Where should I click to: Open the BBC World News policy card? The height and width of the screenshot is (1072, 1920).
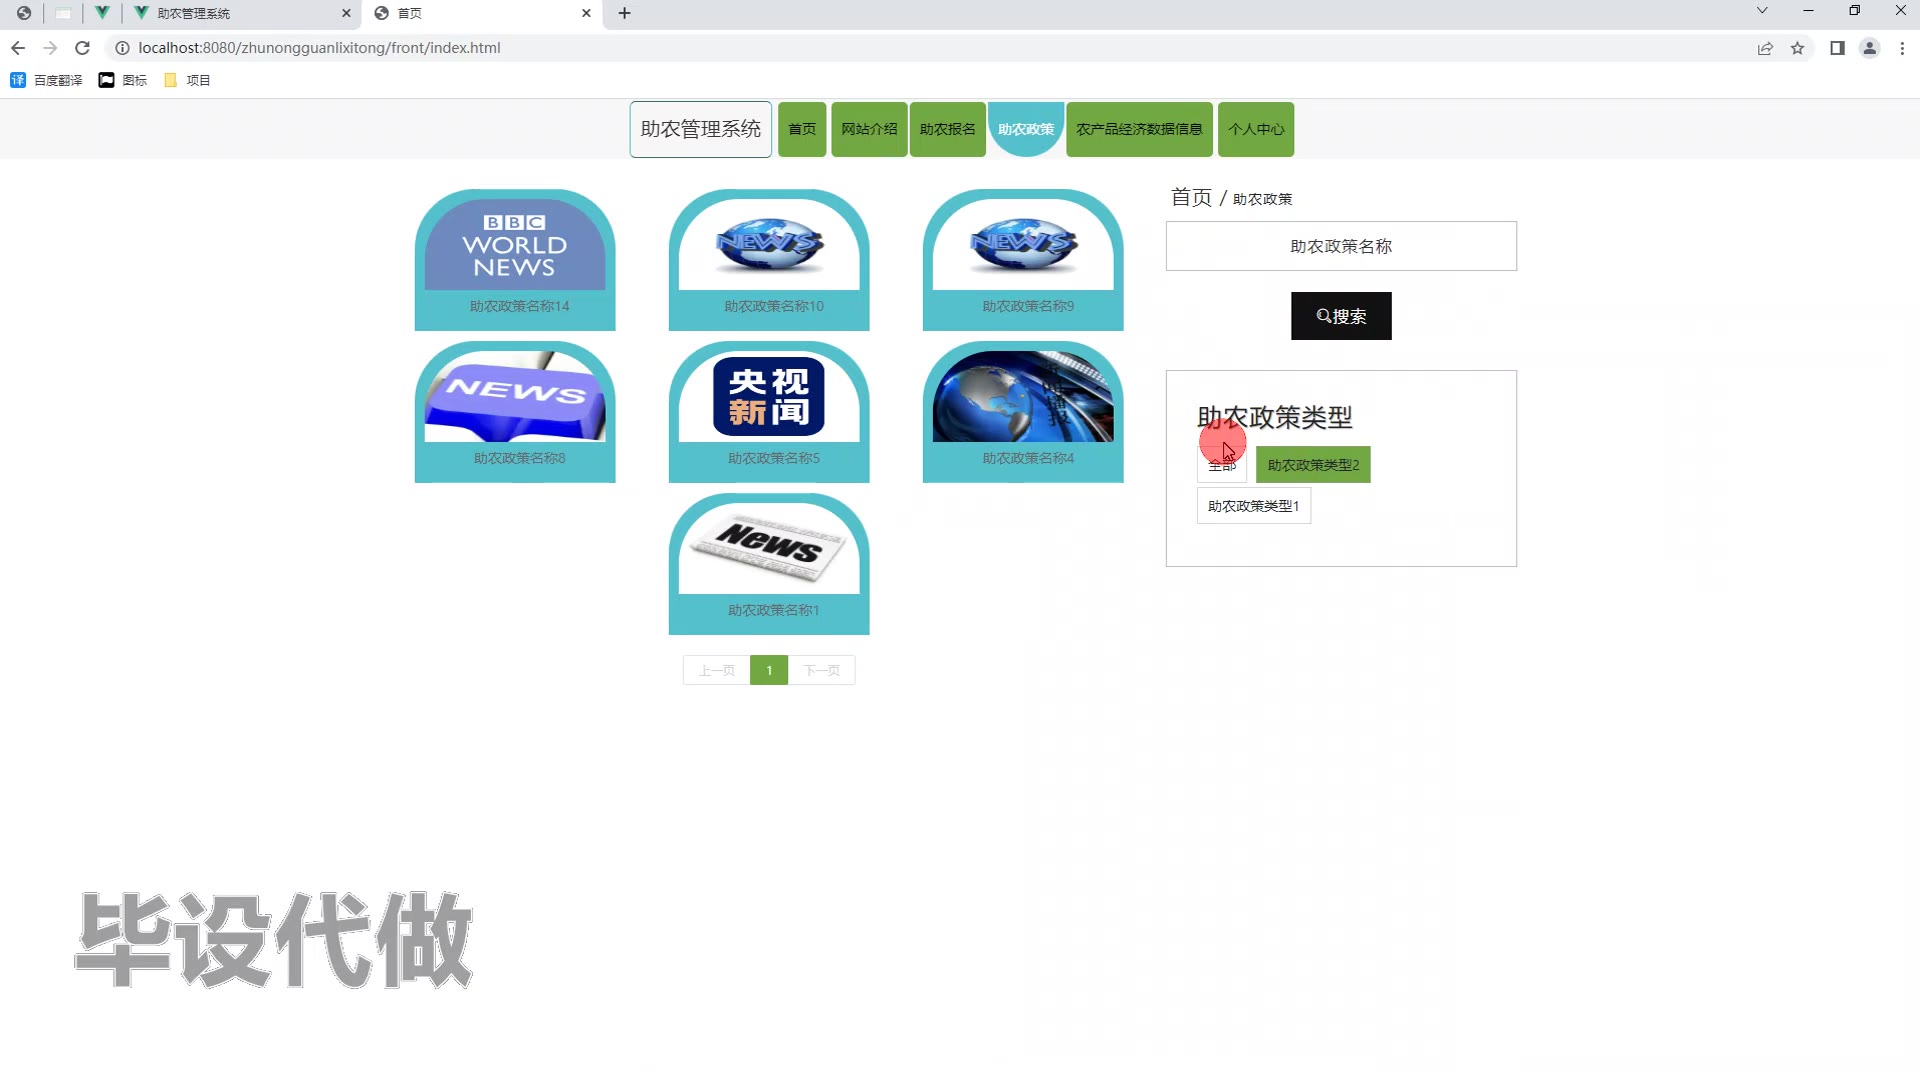pyautogui.click(x=515, y=245)
